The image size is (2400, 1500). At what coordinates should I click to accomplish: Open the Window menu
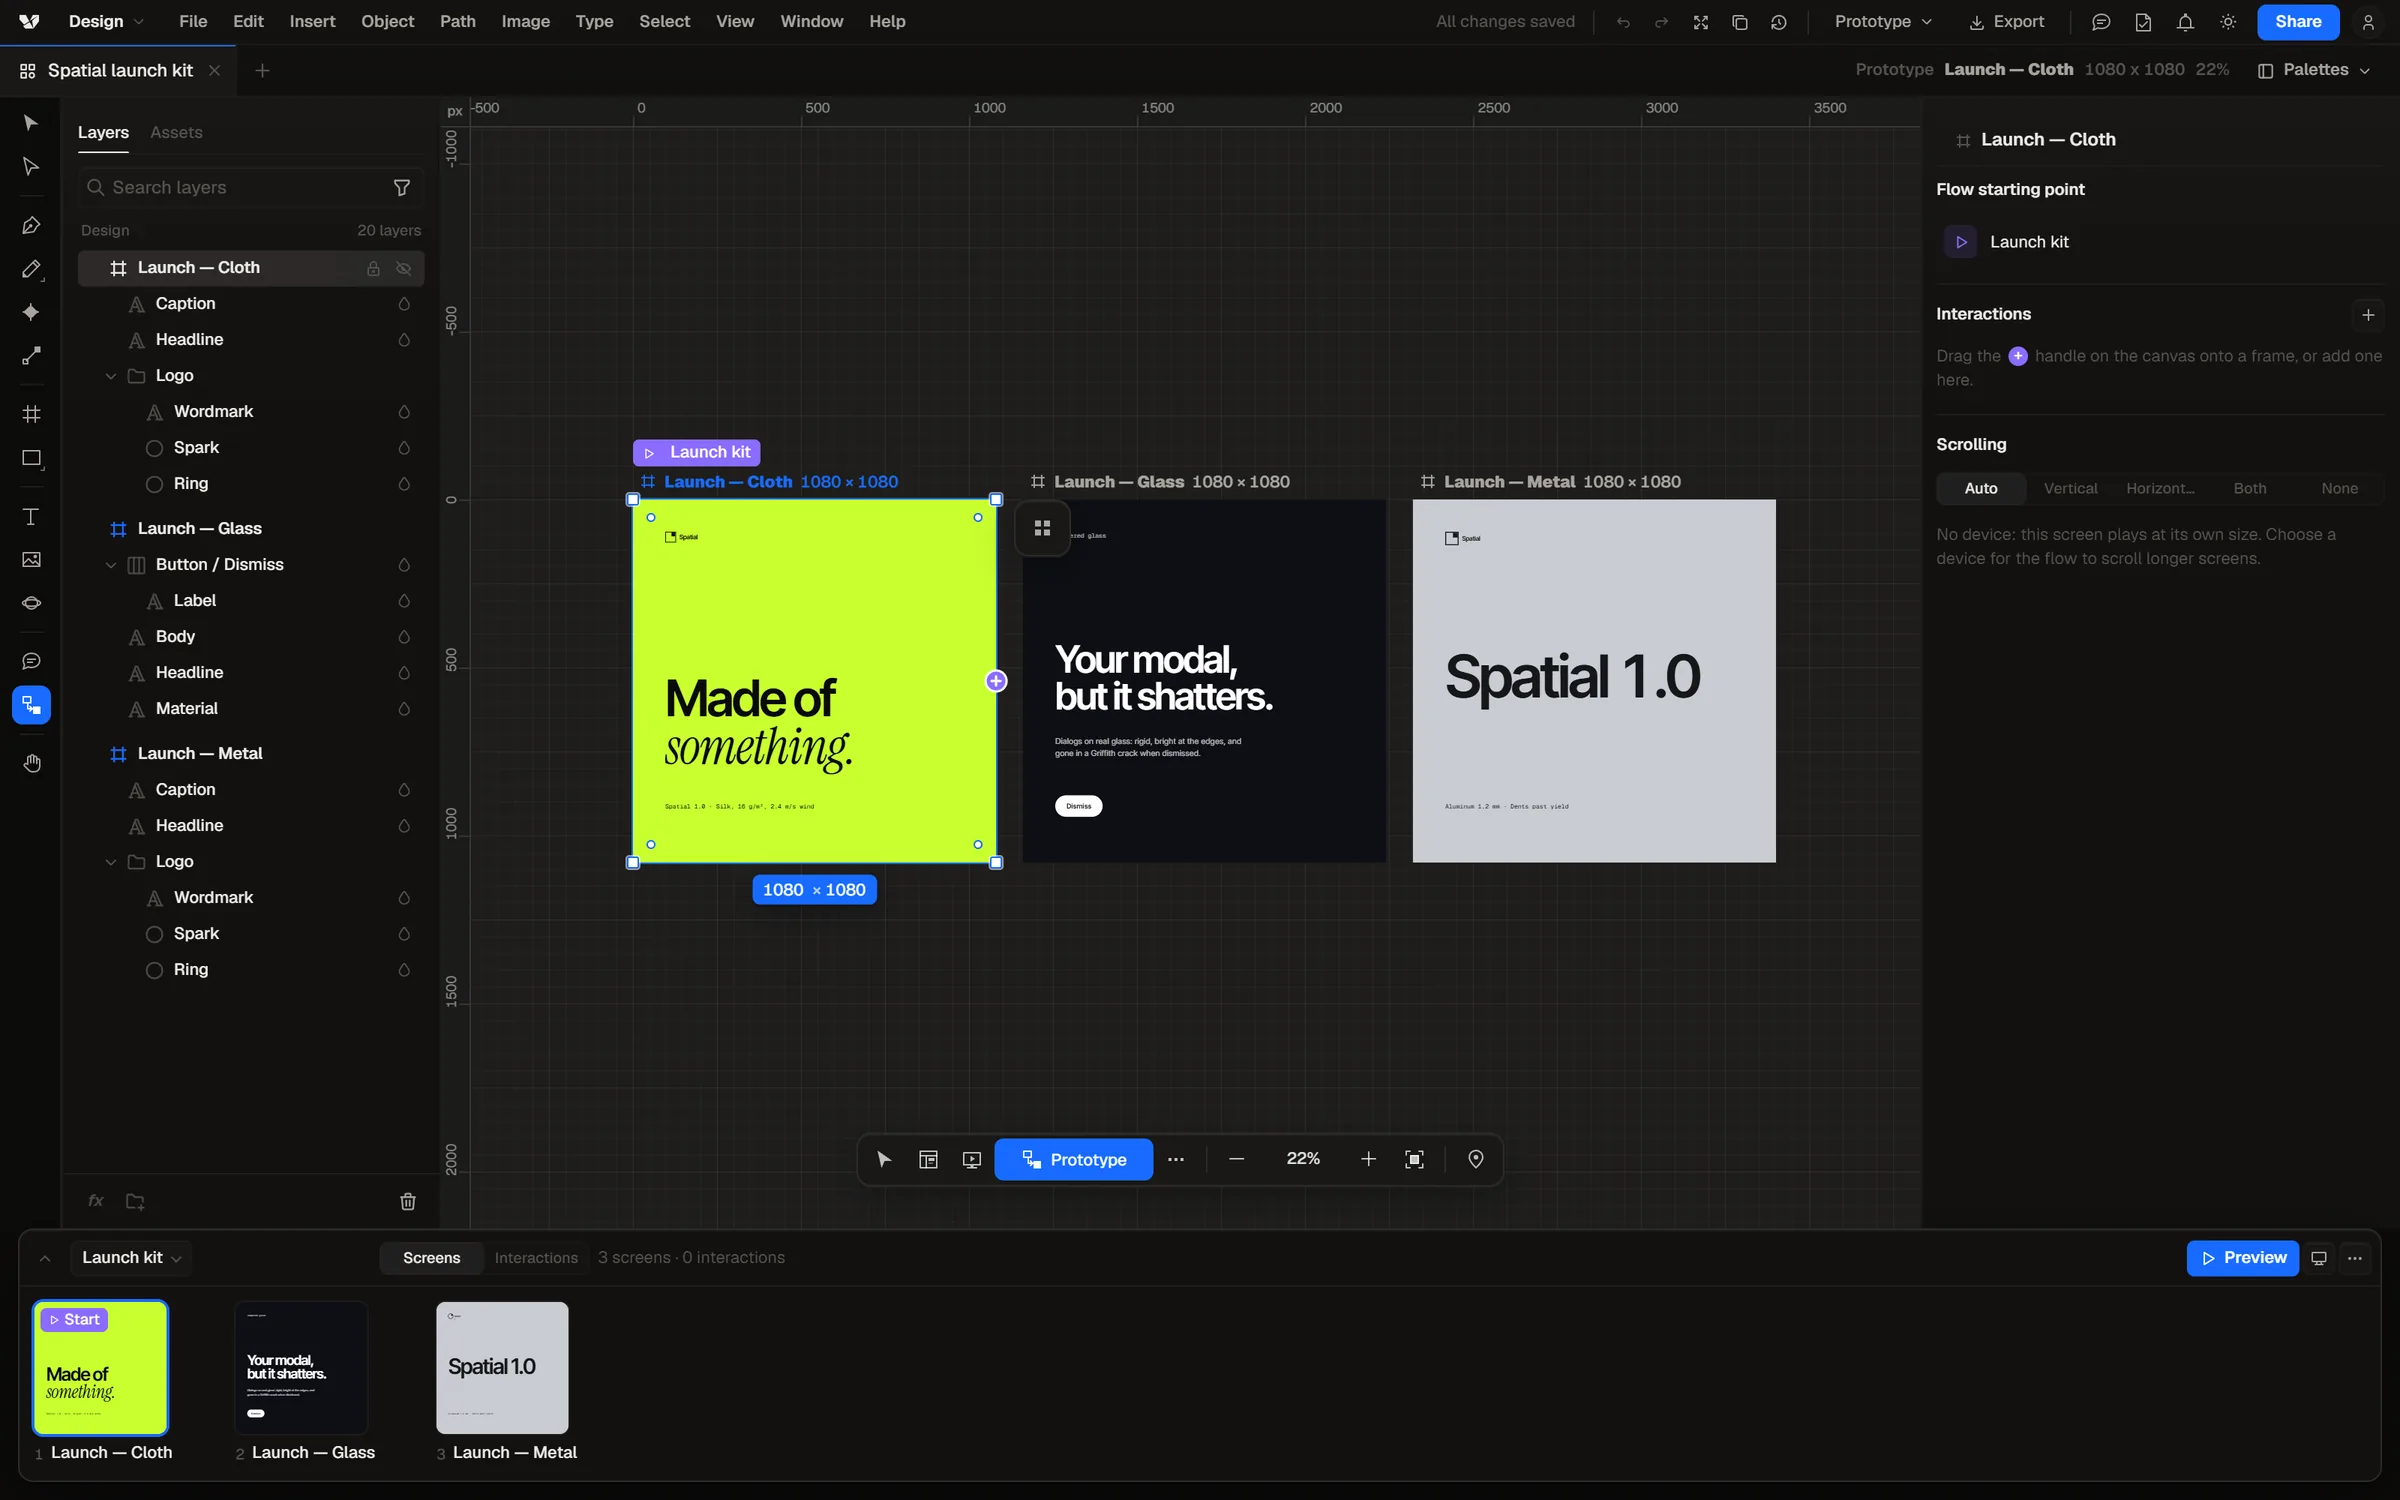[x=811, y=22]
